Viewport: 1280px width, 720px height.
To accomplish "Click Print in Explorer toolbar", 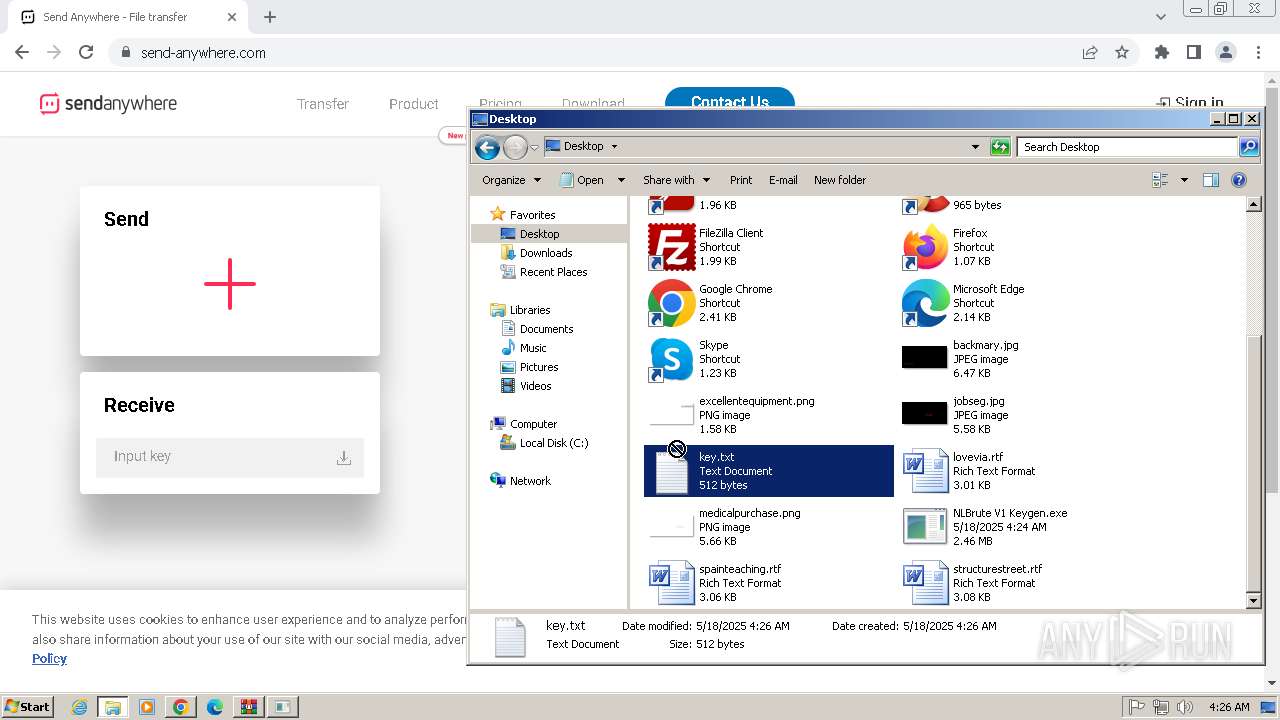I will pos(741,180).
